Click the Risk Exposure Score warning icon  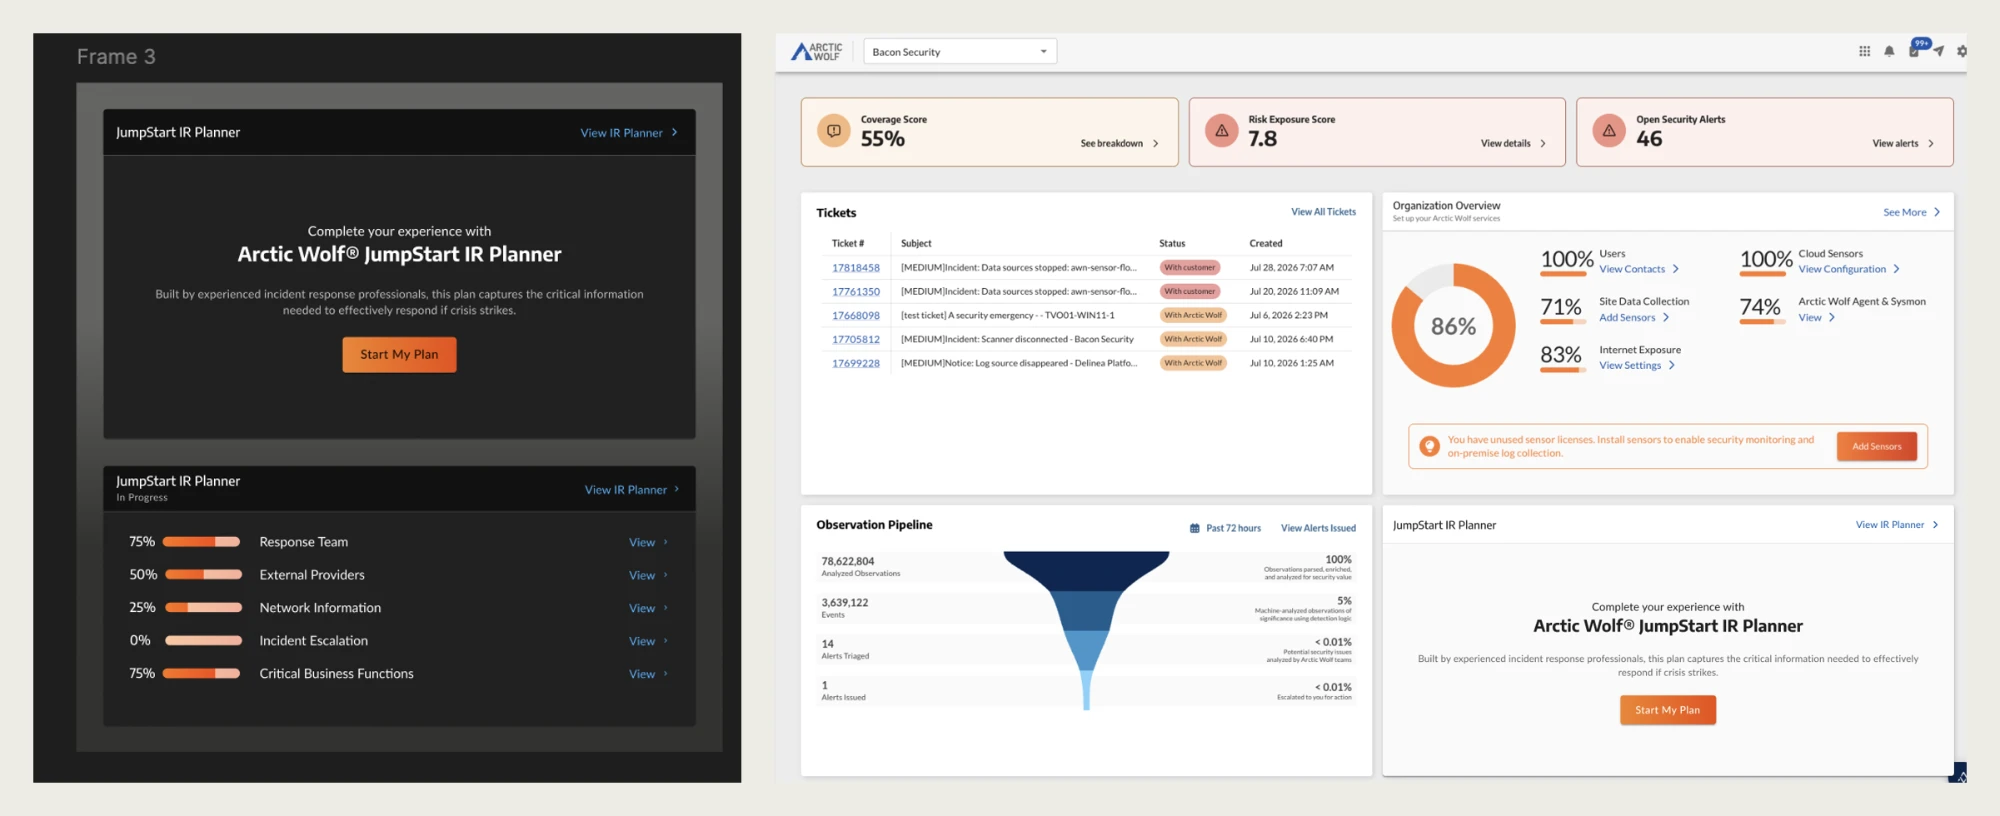point(1221,131)
